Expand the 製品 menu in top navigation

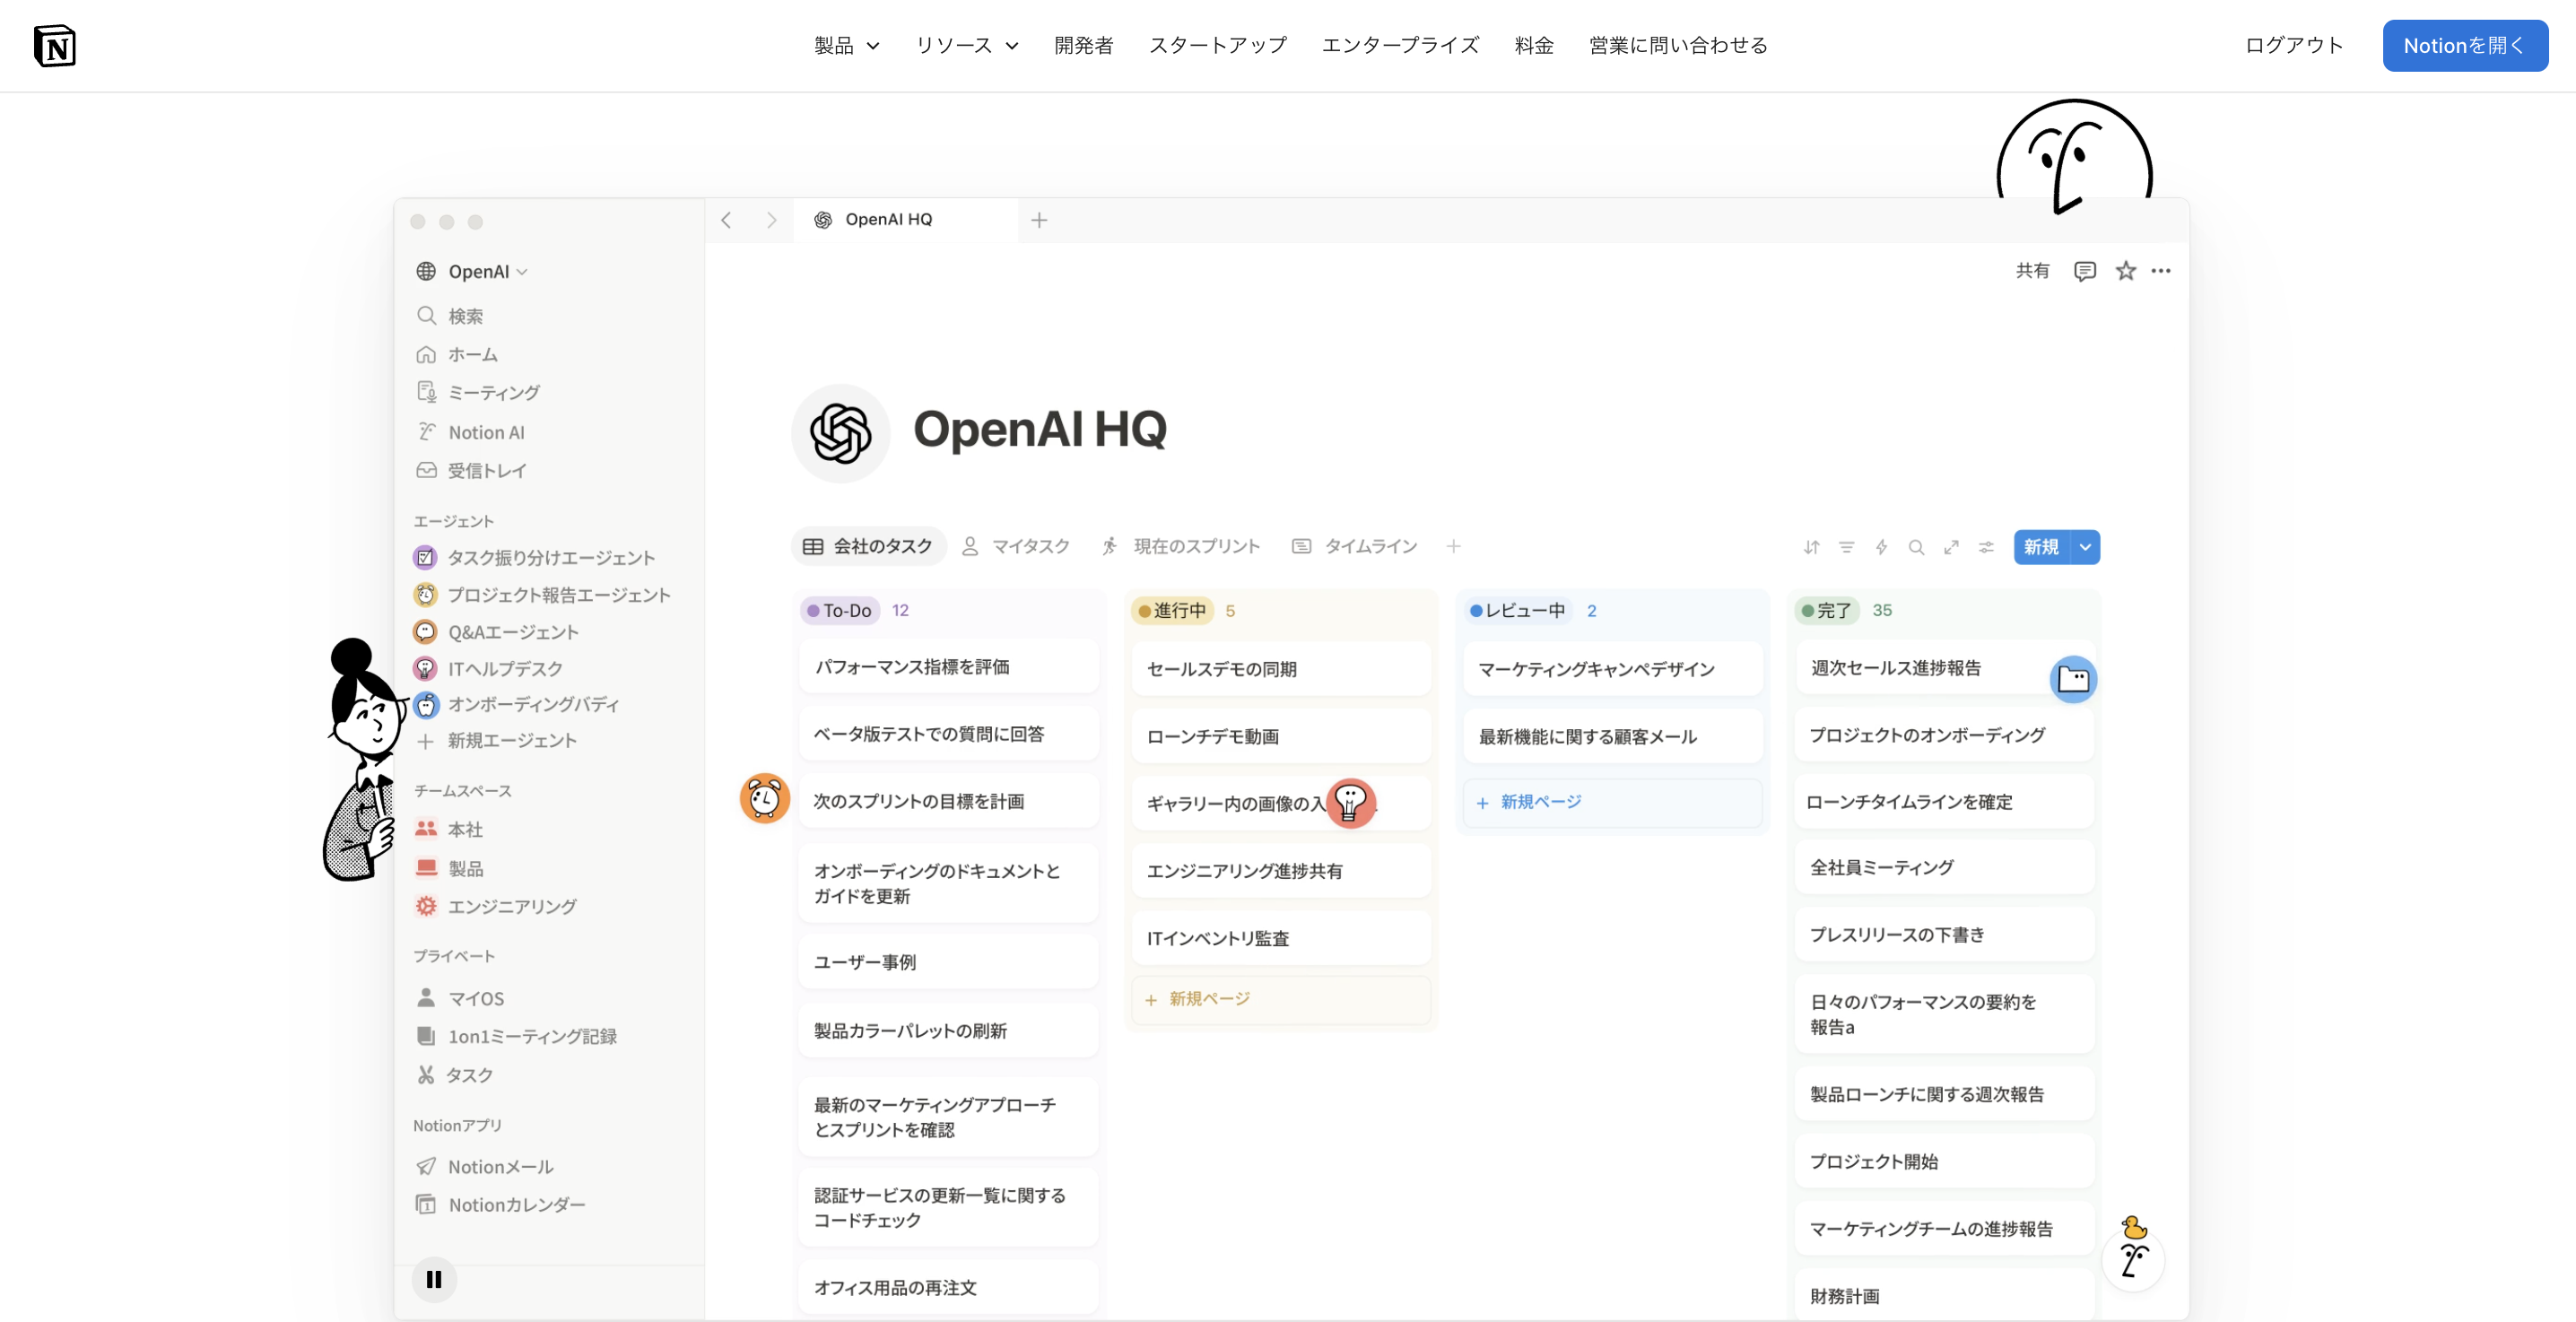[847, 46]
